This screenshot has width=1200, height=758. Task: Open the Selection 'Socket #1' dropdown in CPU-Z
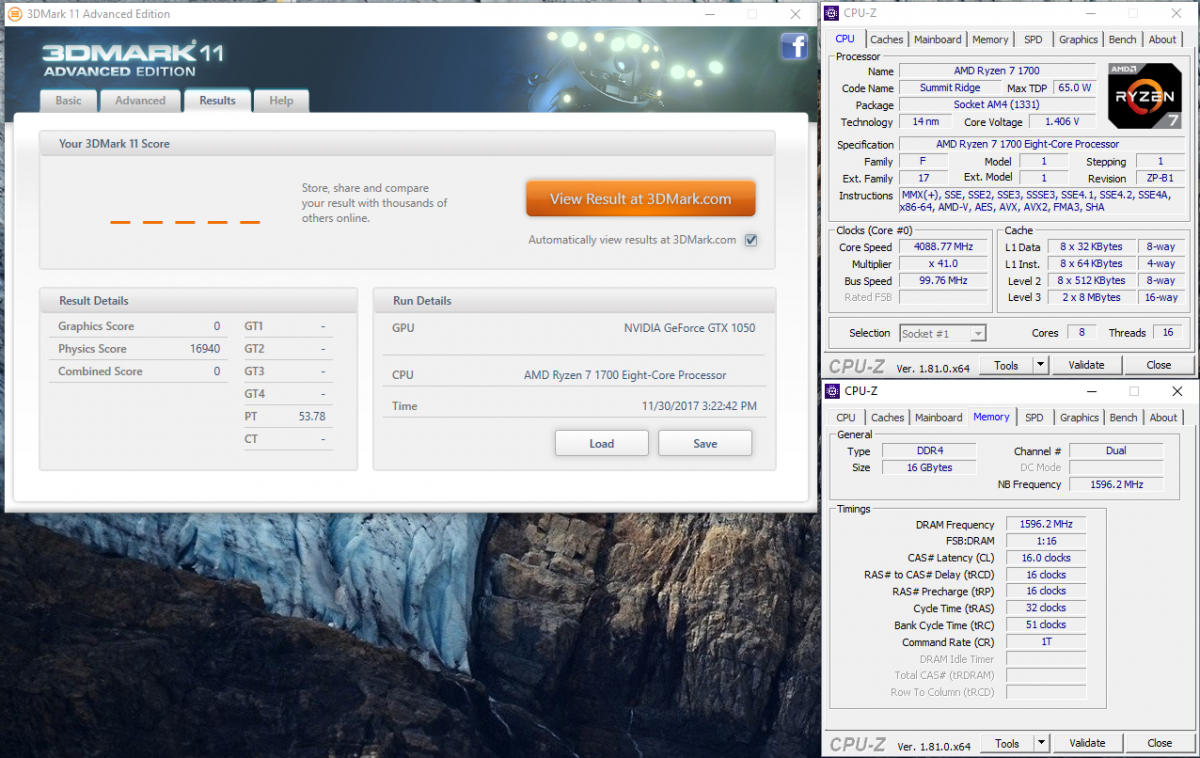pyautogui.click(x=943, y=333)
